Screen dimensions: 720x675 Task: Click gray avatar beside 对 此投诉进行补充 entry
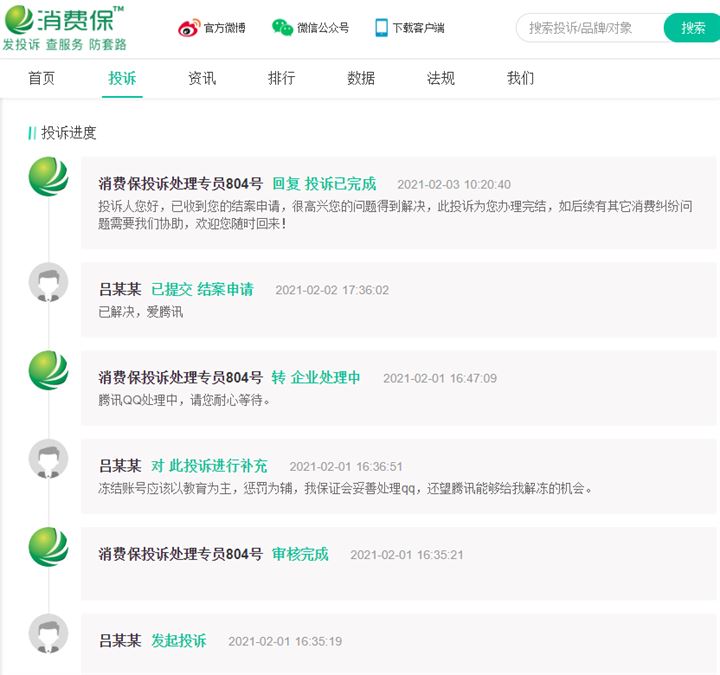click(48, 458)
